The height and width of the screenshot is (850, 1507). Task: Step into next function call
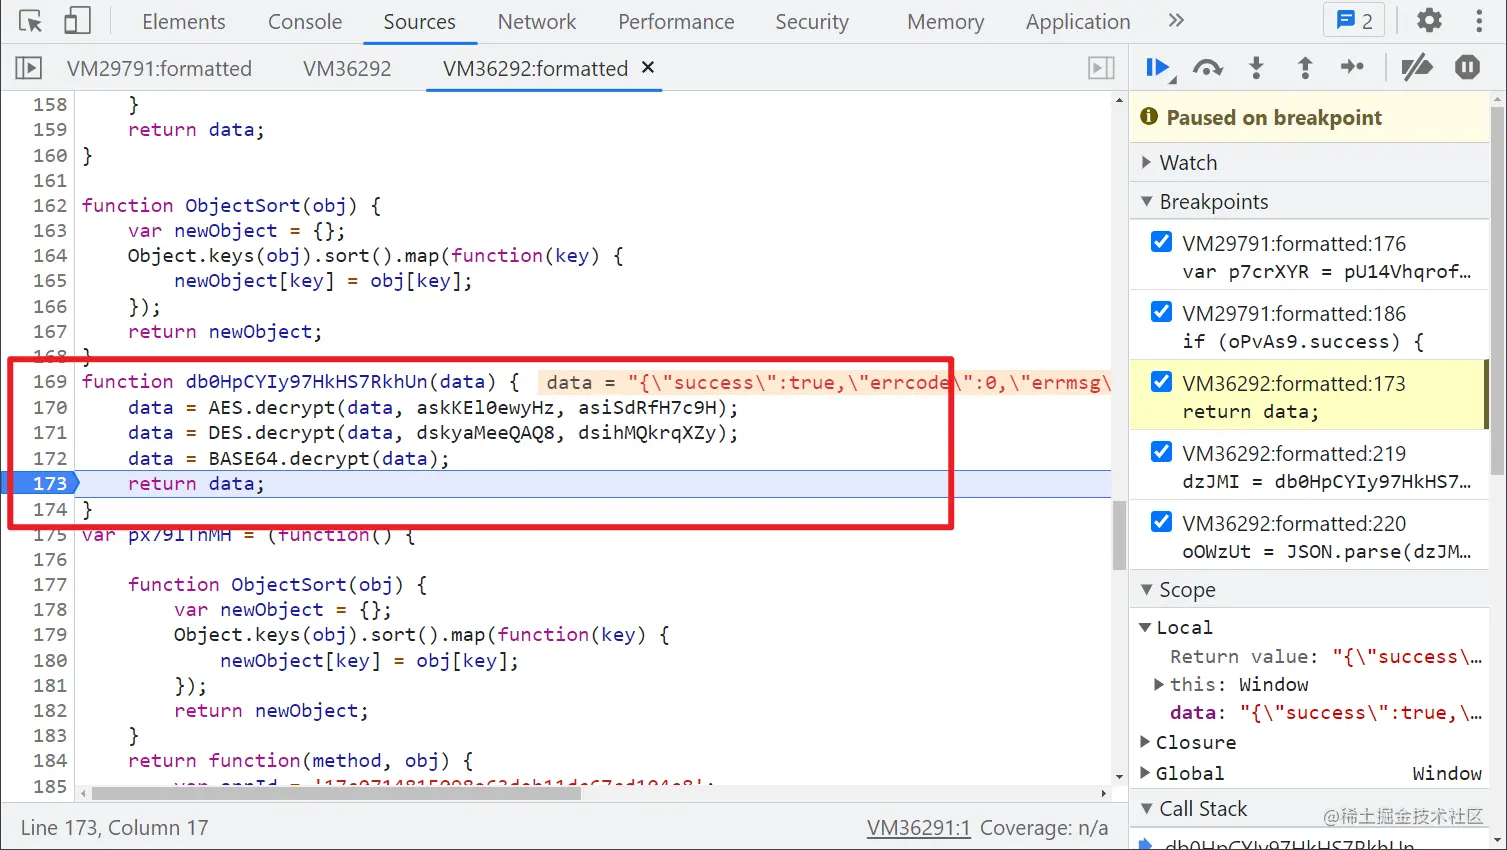(x=1257, y=68)
